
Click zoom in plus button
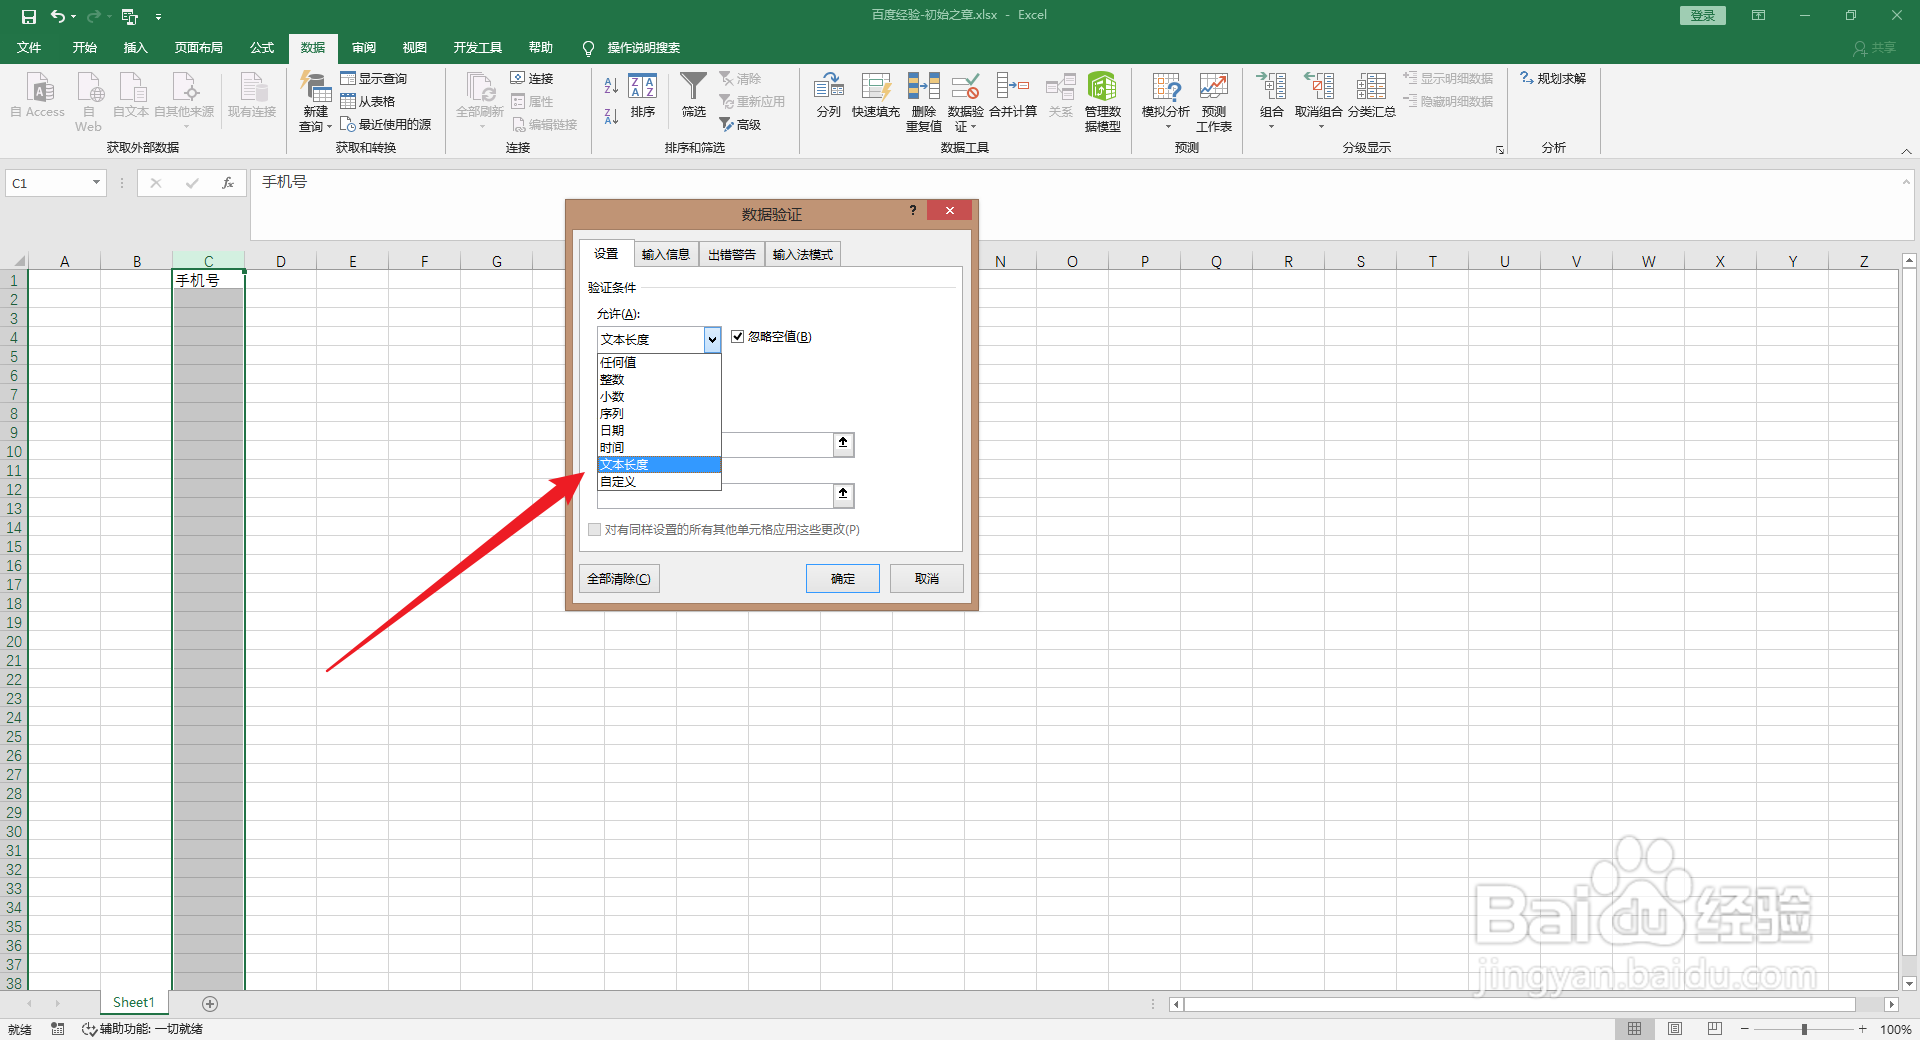point(1863,1029)
